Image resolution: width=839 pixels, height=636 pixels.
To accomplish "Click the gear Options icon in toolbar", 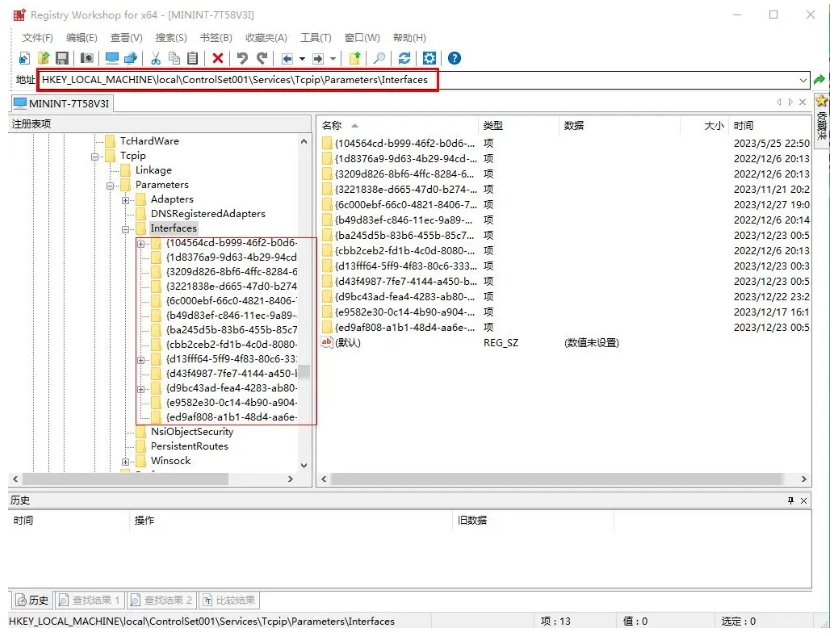I will 429,59.
